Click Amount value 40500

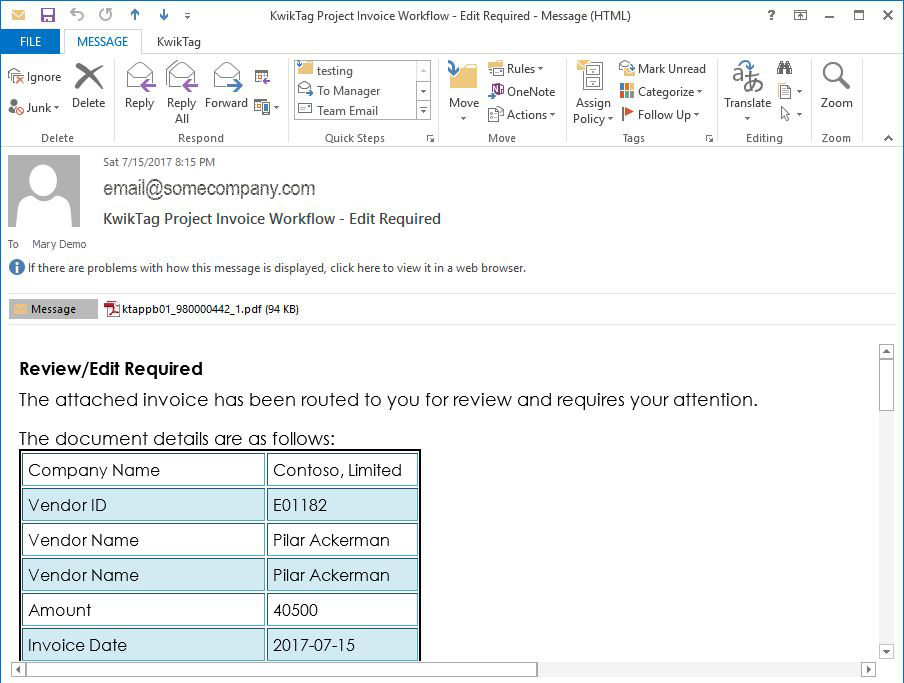pos(342,610)
